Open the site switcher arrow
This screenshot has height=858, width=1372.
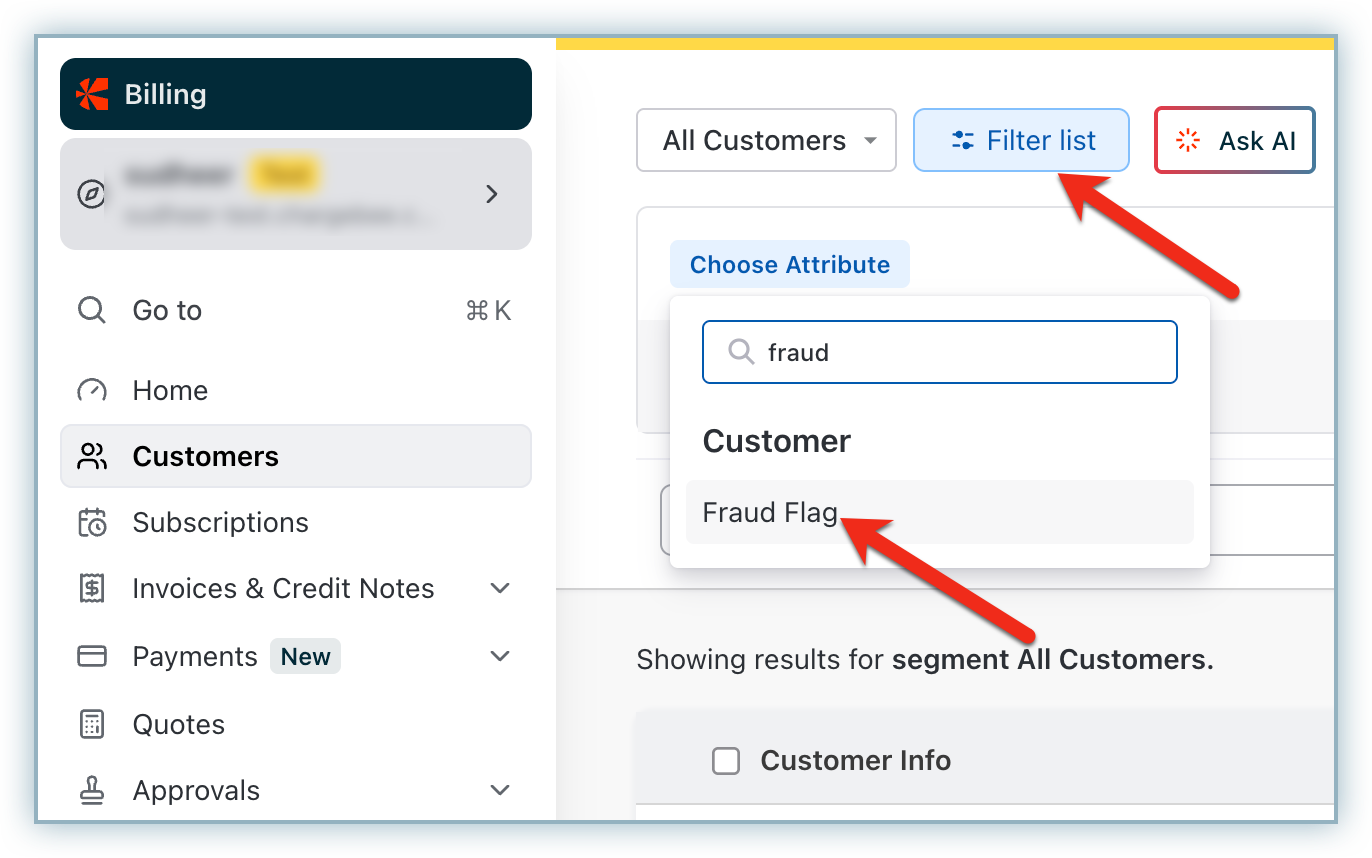[491, 194]
